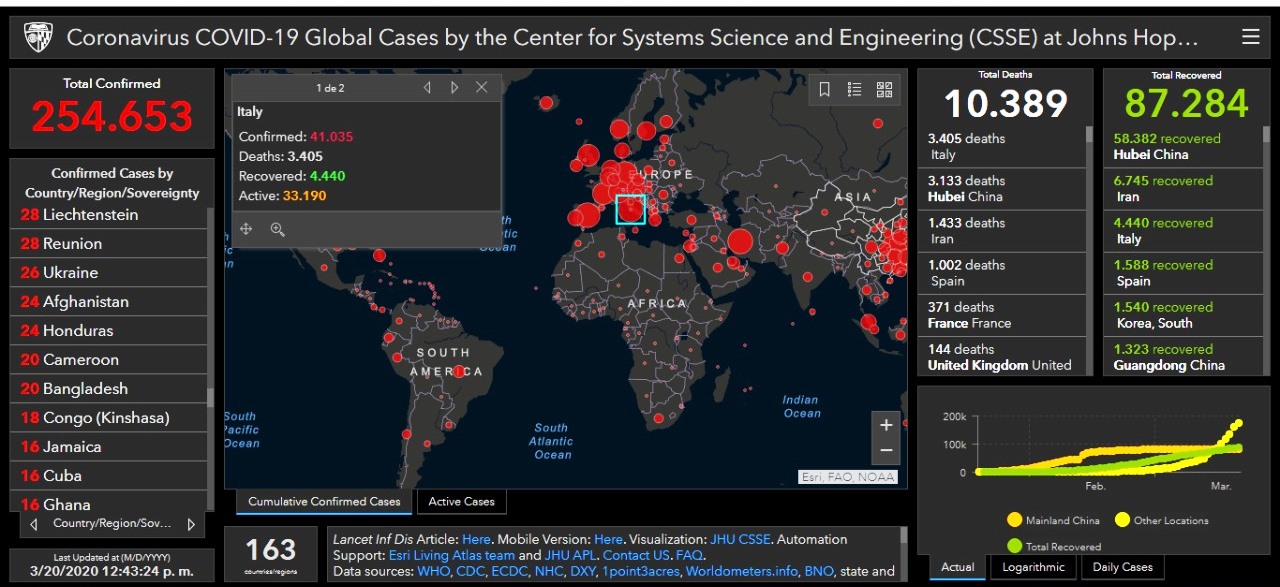Screen dimensions: 1280x587
Task: Select Cameroon in the country list
Action: (108, 360)
